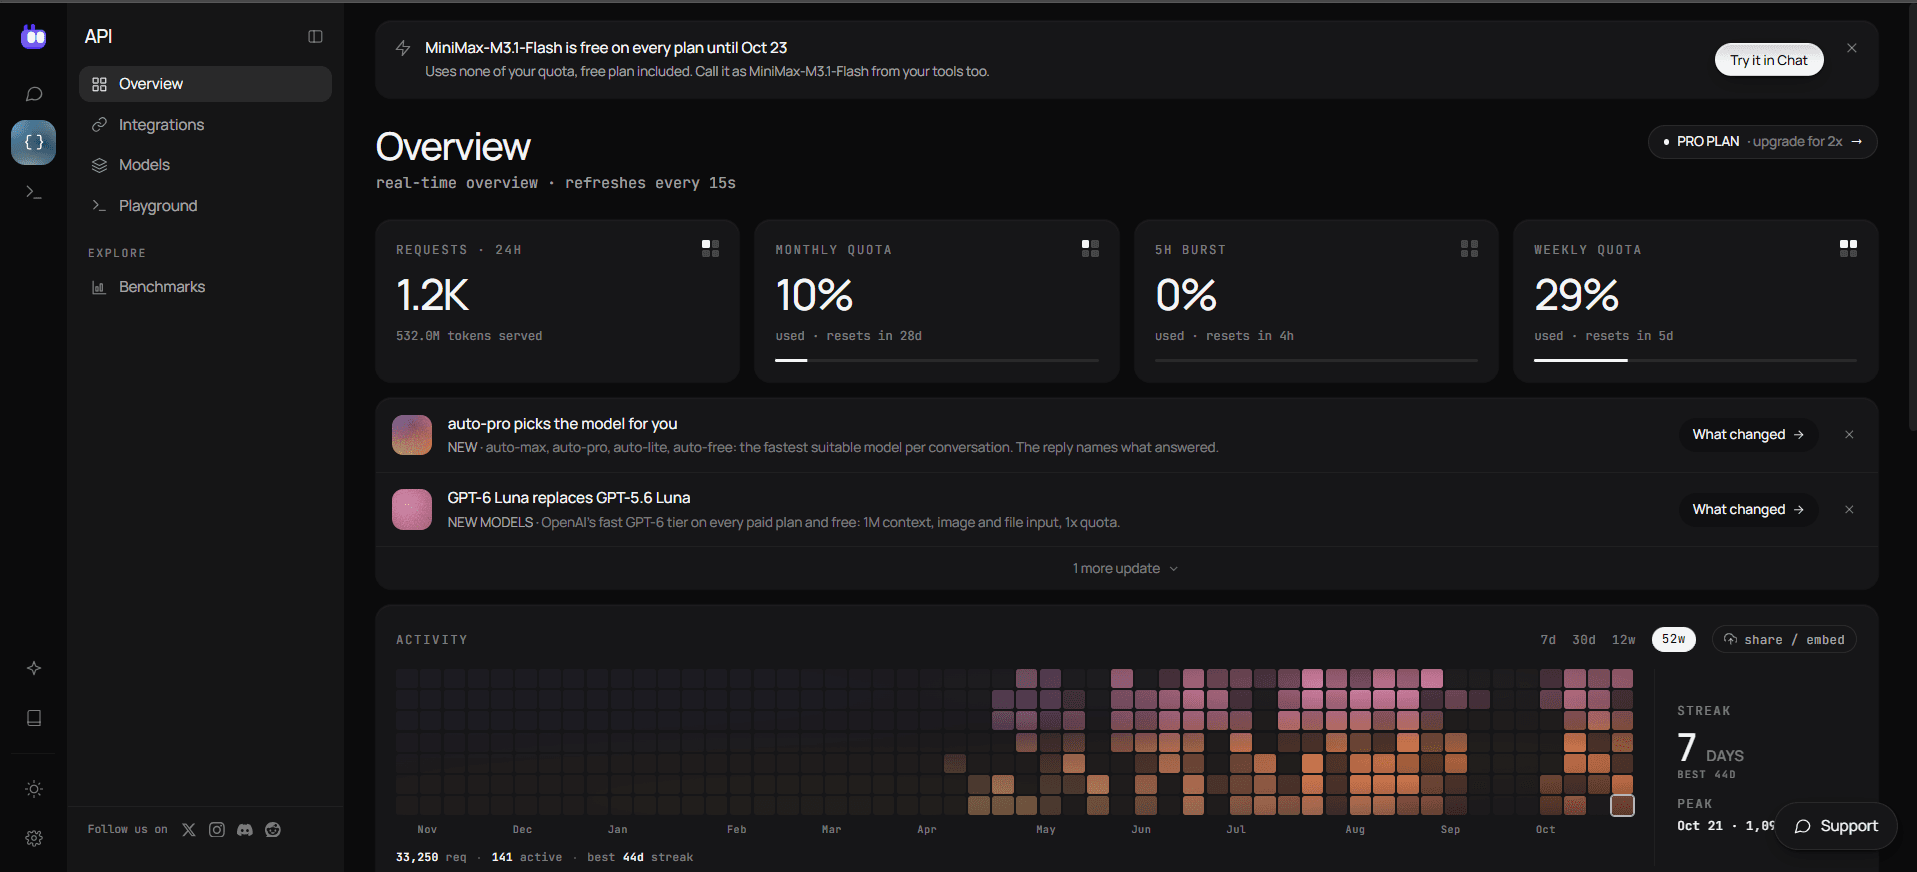Open the Support chat button
The height and width of the screenshot is (872, 1917).
point(1836,826)
